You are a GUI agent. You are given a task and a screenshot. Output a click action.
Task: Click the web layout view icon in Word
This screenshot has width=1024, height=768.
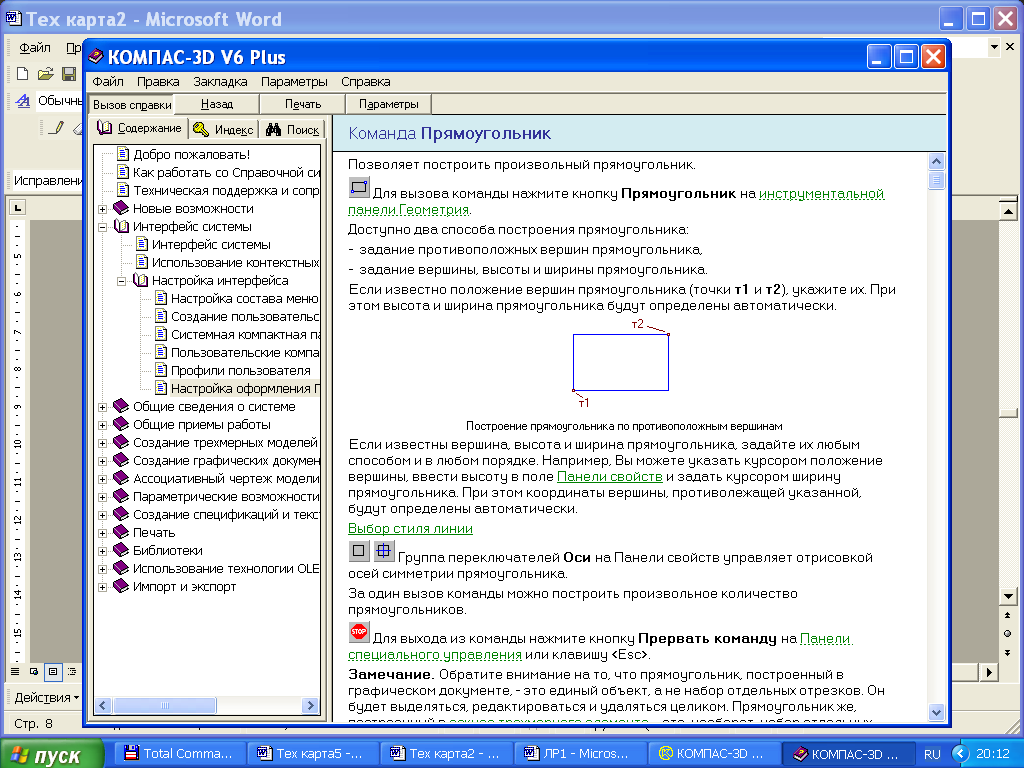coord(34,671)
